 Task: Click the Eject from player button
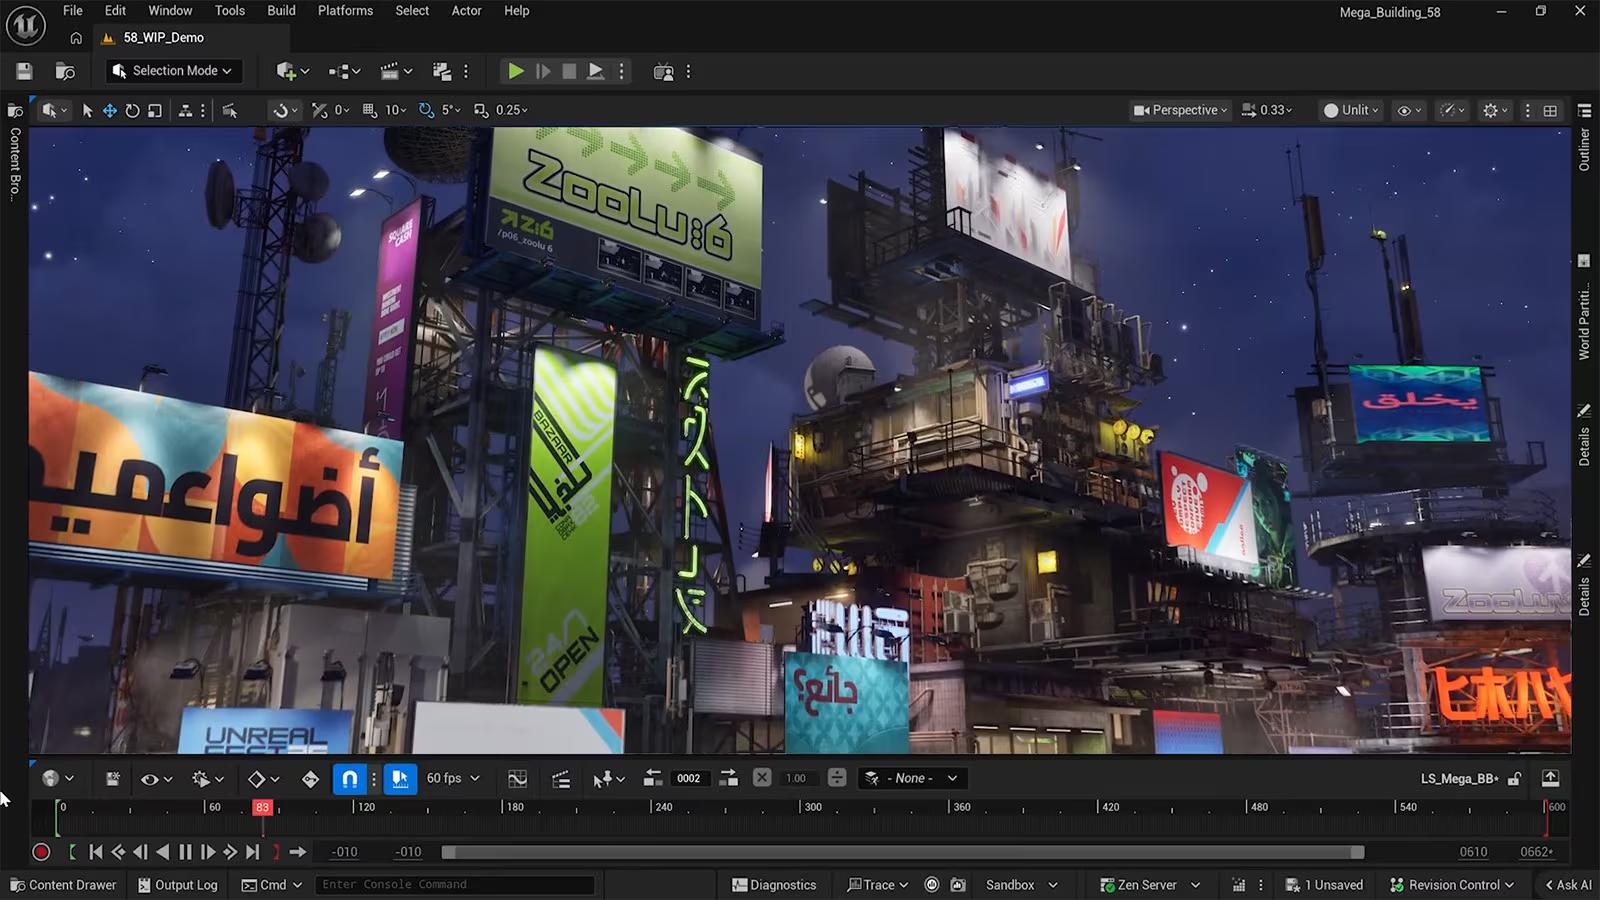[x=596, y=71]
